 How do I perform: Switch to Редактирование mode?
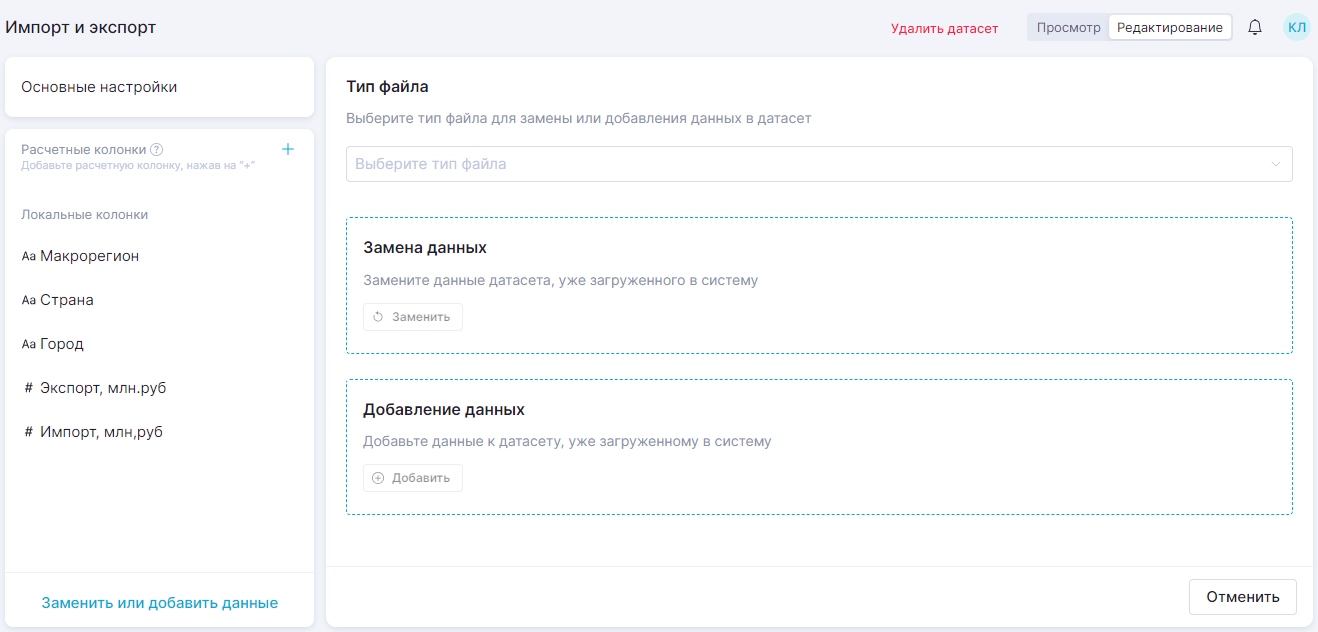pos(1169,28)
